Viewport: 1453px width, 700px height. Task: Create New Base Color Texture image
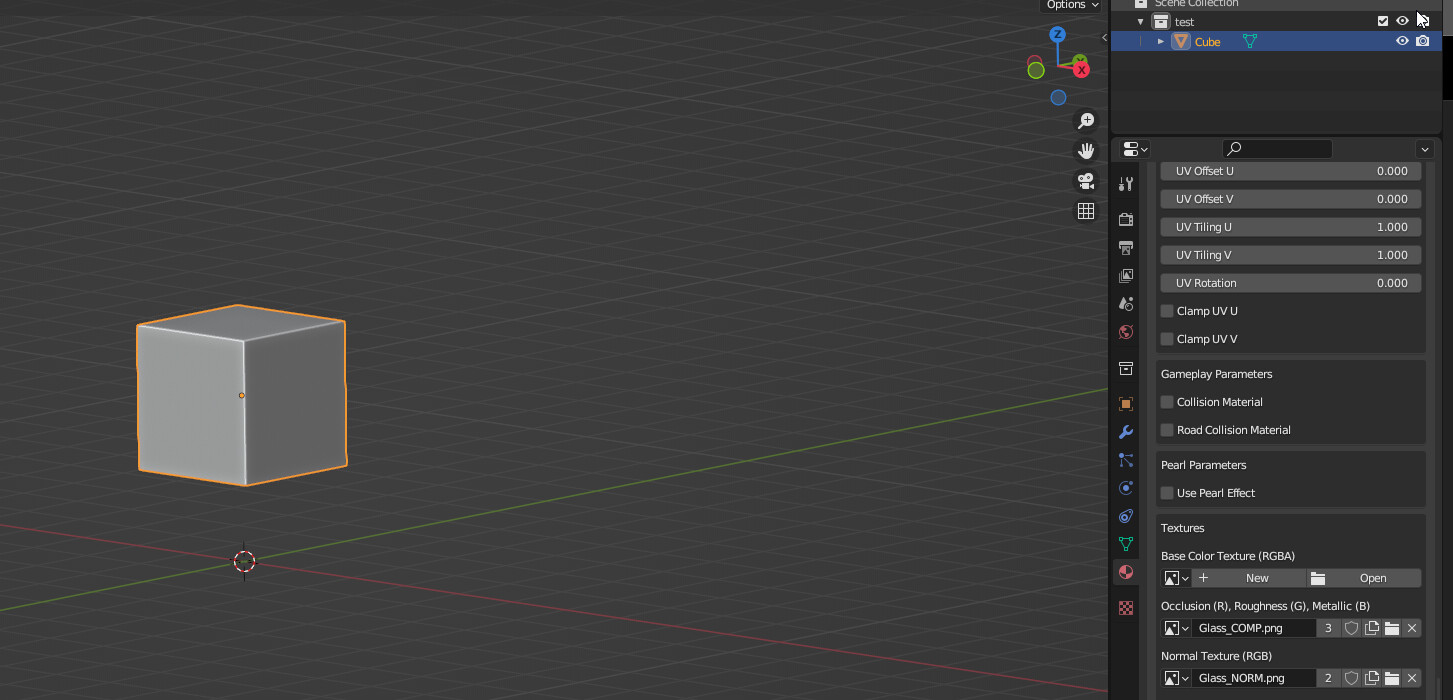point(1248,578)
